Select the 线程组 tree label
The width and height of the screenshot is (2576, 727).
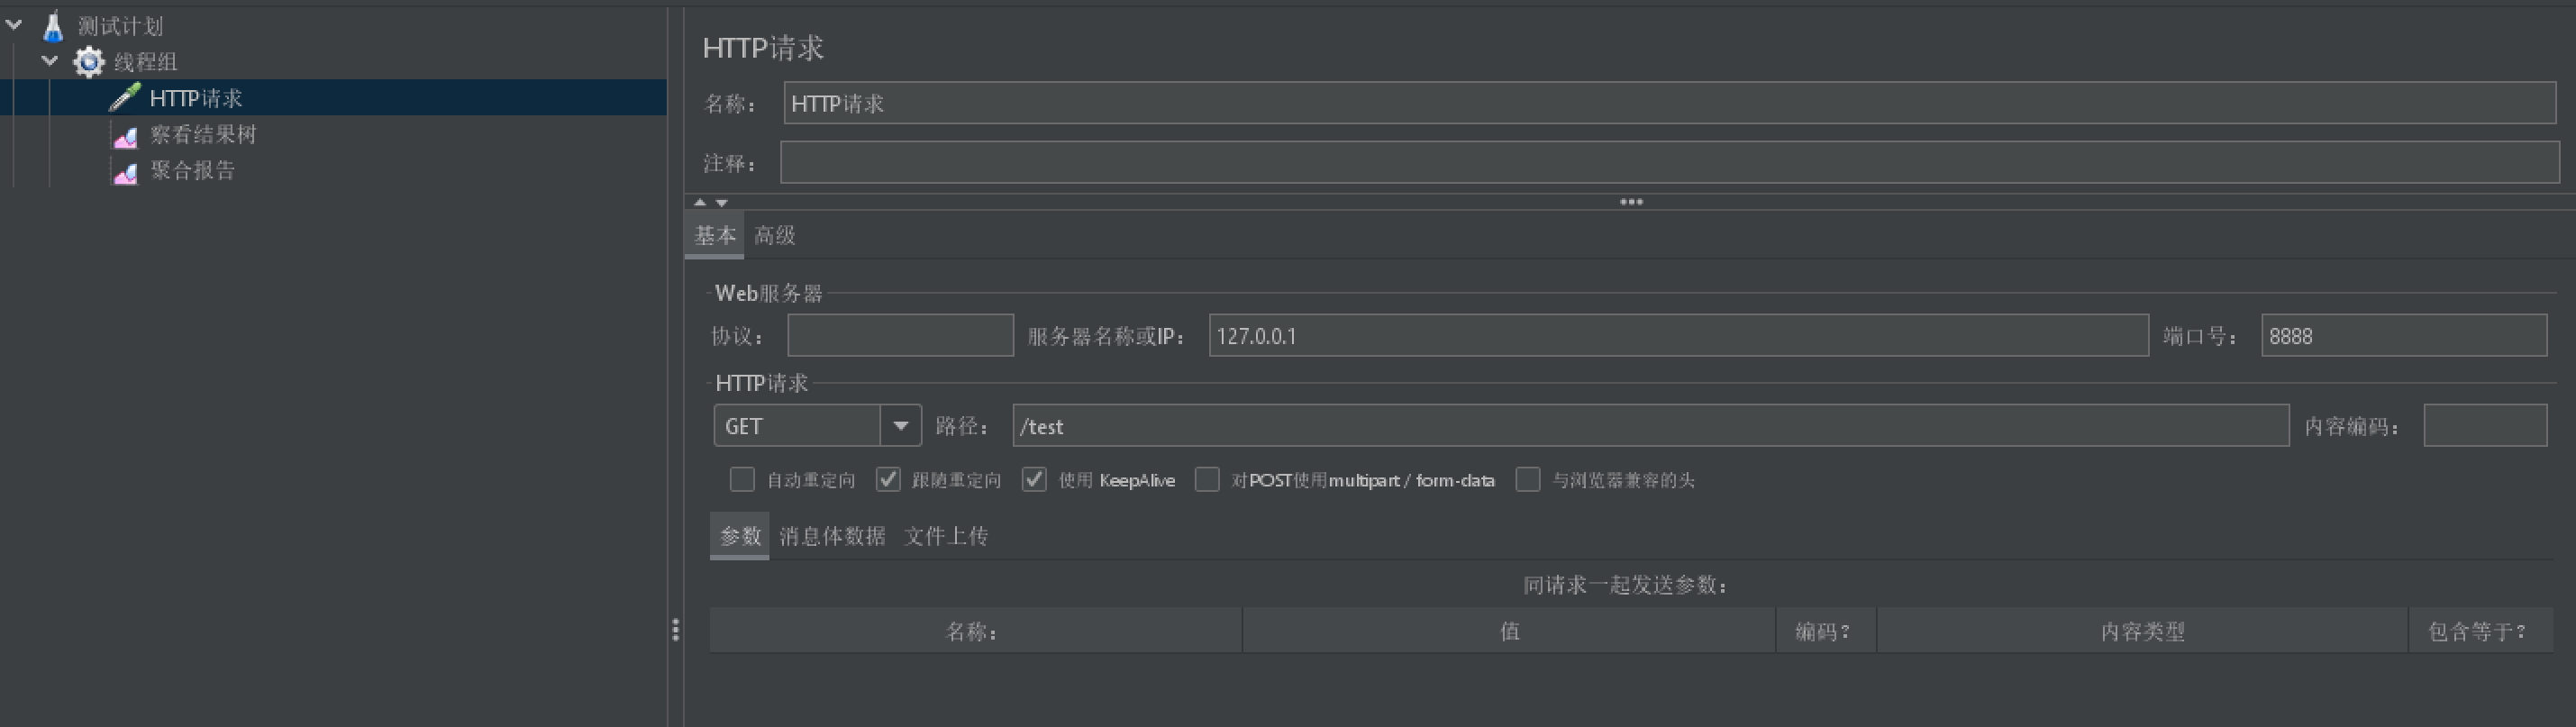[145, 62]
